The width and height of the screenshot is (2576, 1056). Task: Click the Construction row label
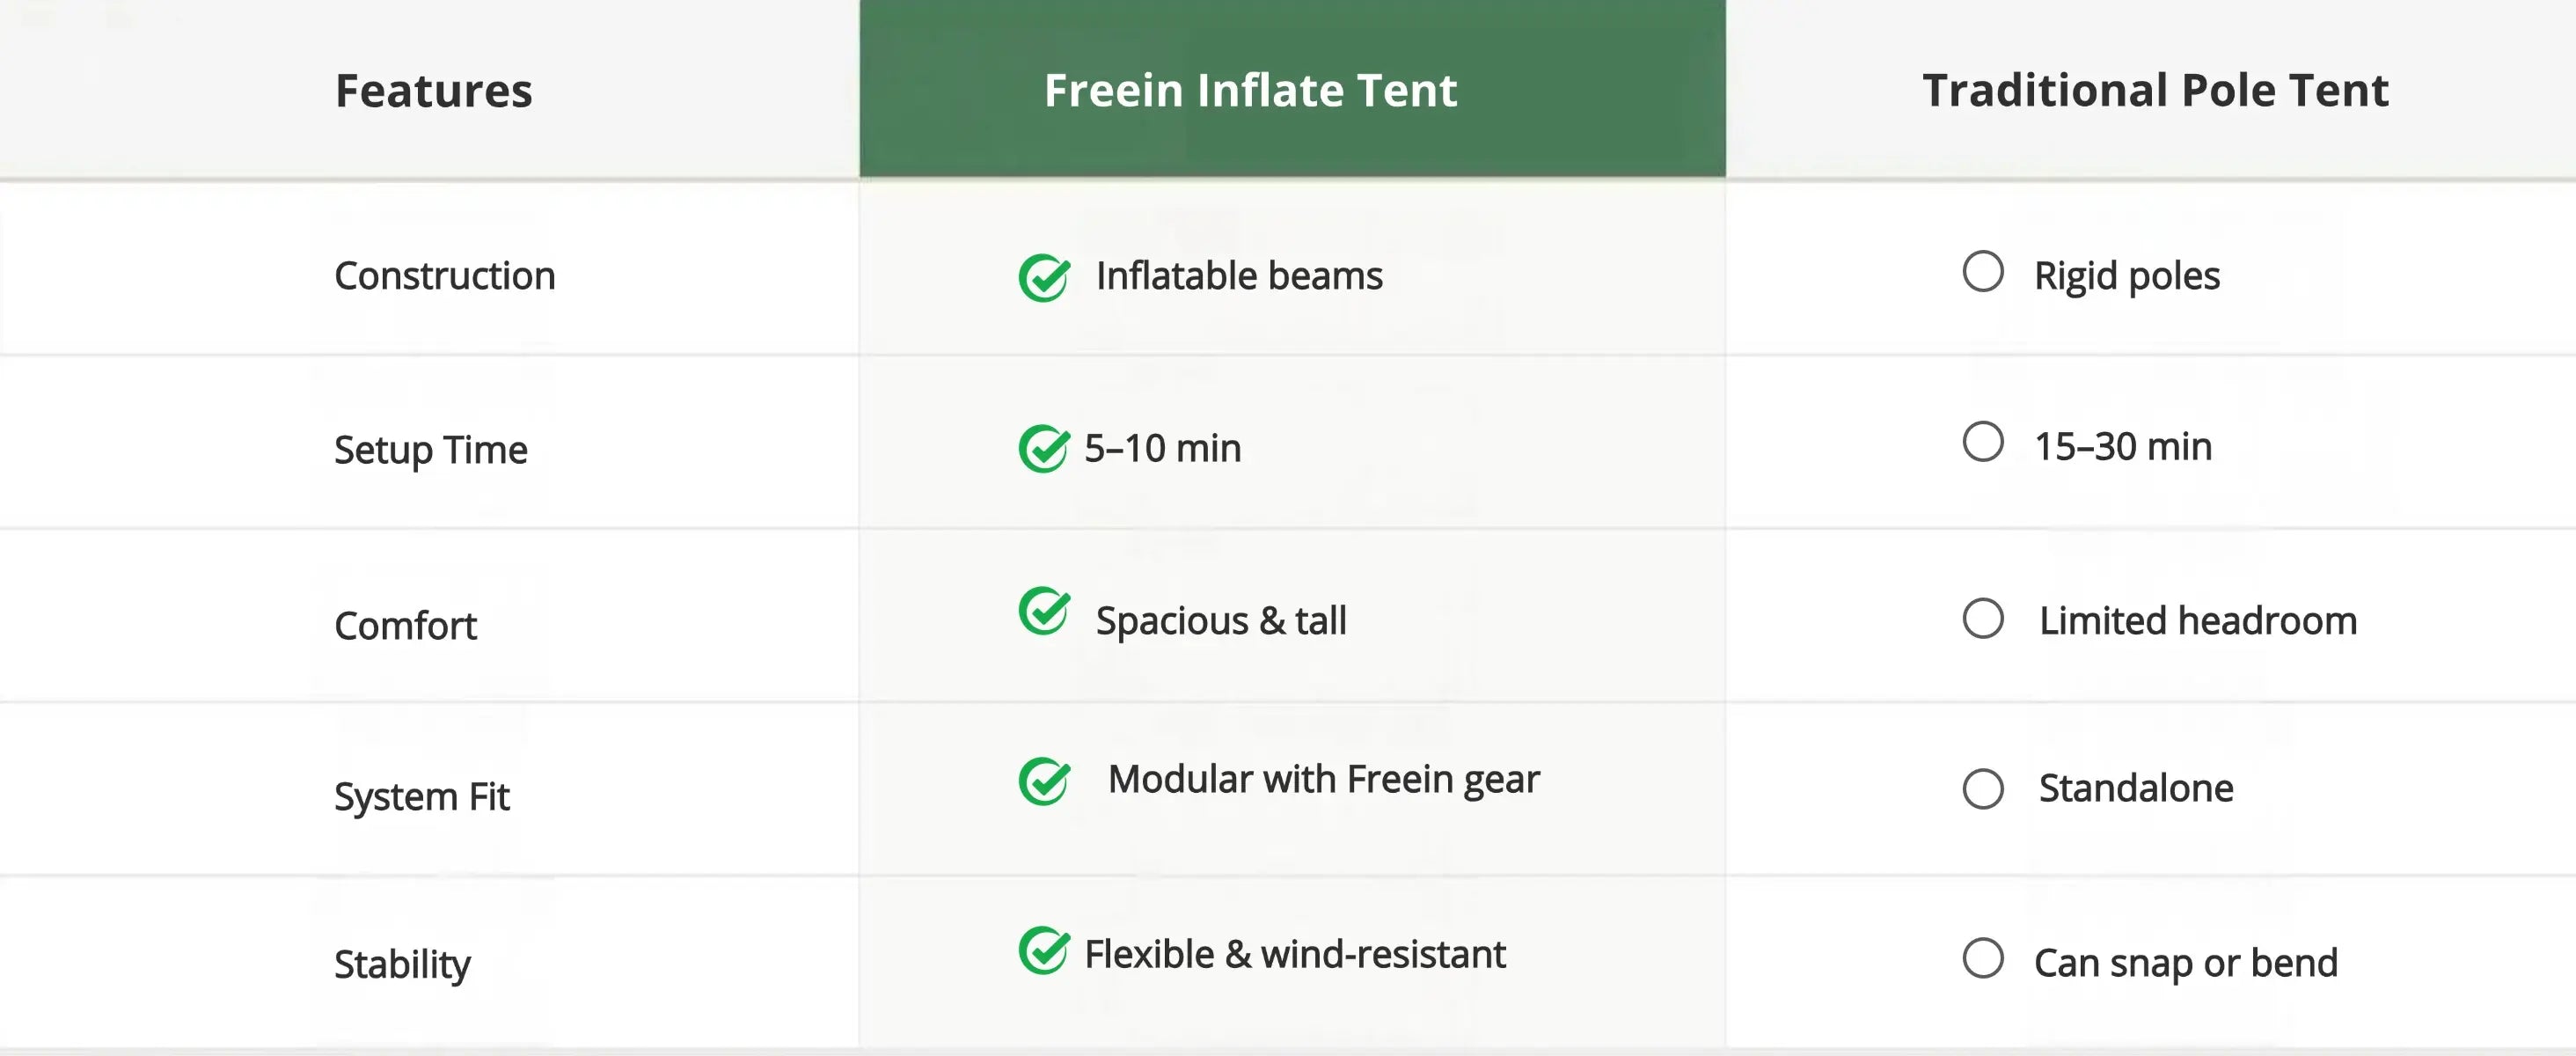pyautogui.click(x=444, y=276)
